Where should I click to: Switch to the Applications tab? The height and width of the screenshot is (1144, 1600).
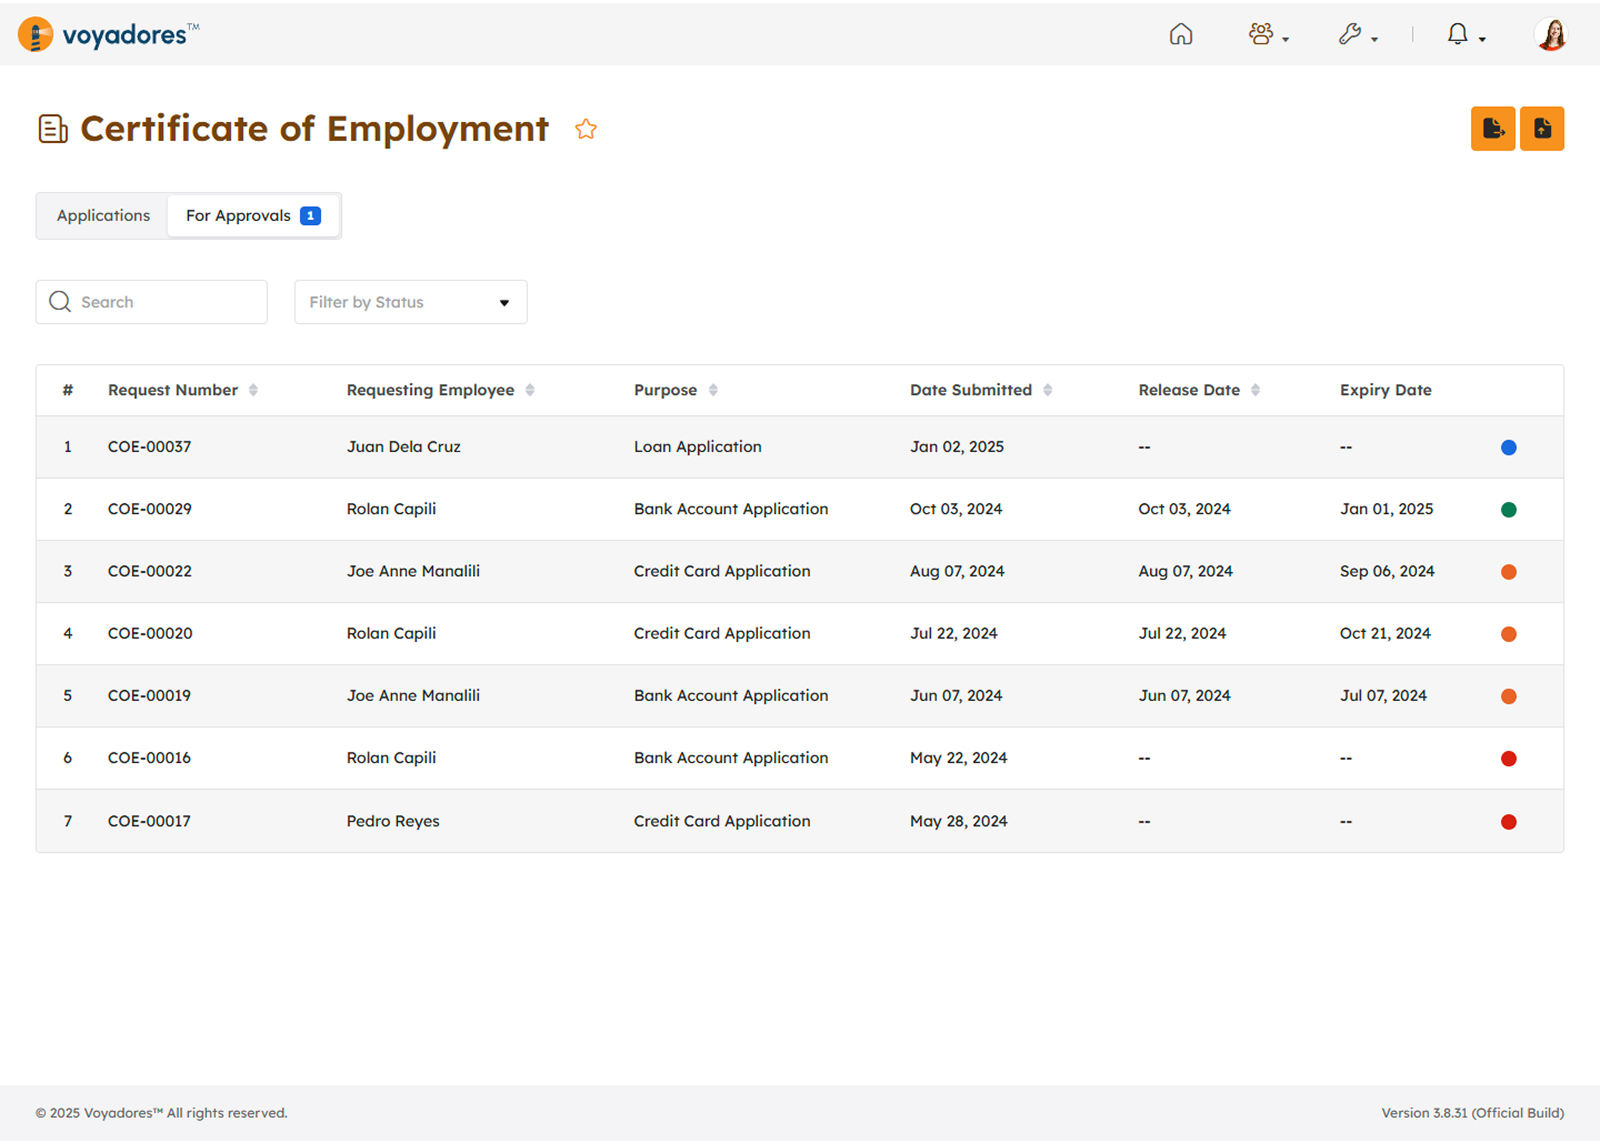click(x=103, y=216)
